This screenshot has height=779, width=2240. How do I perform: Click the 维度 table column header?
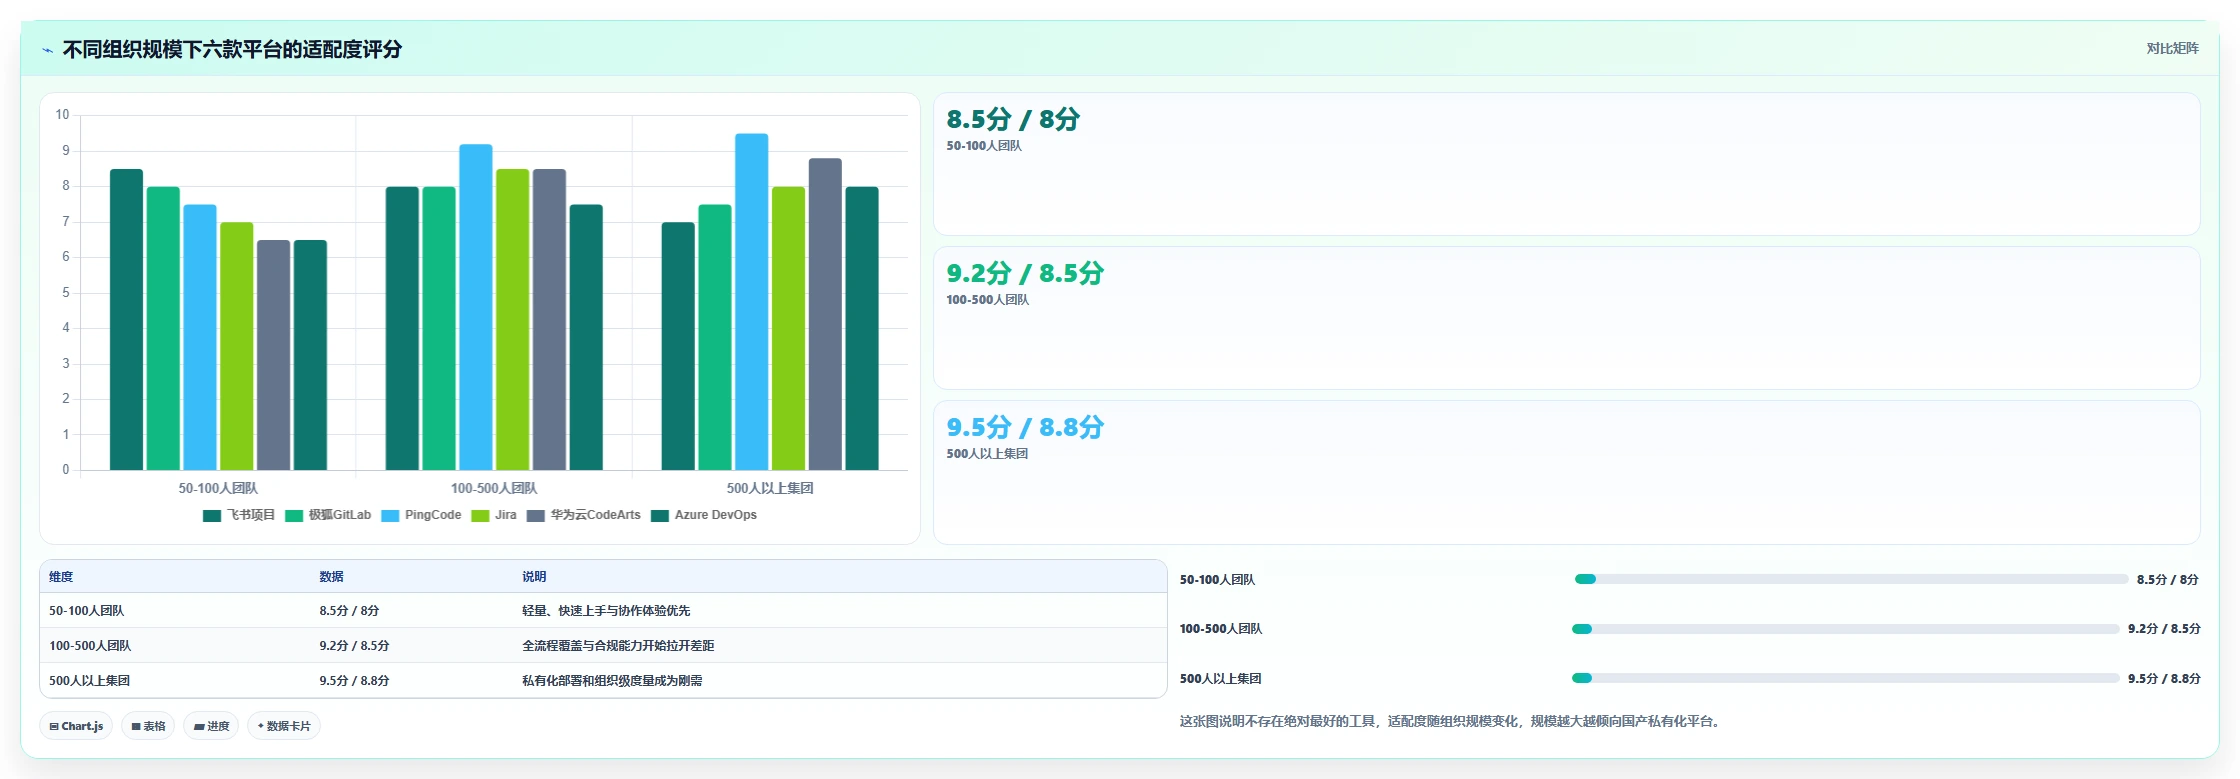[61, 577]
